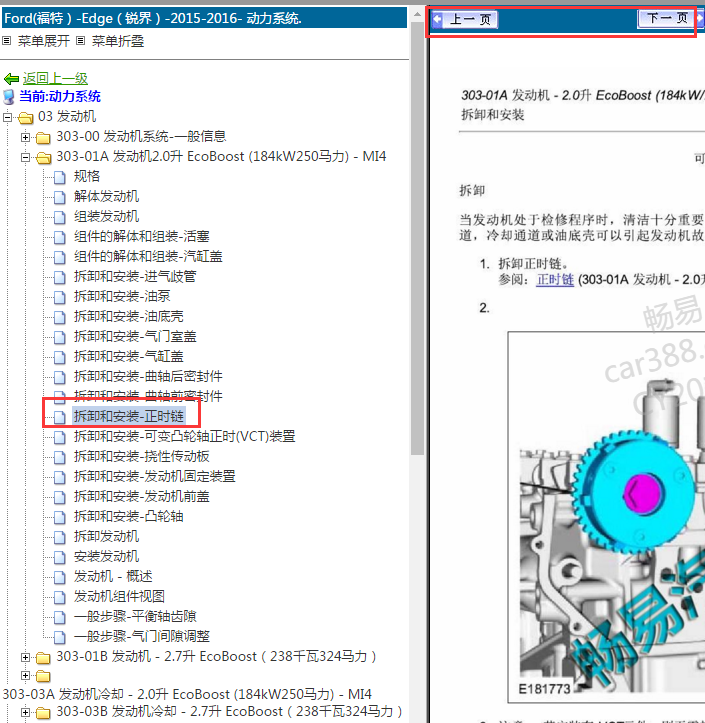
Task: Click 菜单折叠 to collapse all menus
Action: click(x=118, y=41)
